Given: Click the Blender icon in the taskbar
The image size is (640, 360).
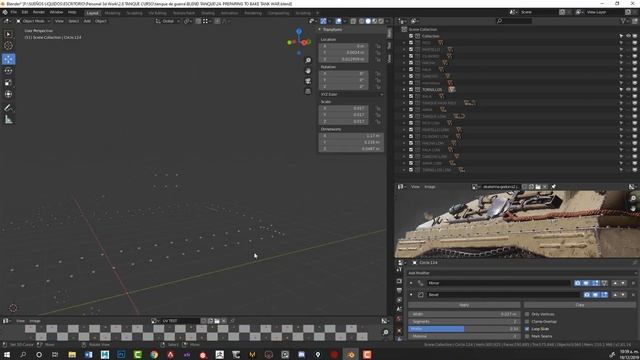Looking at the screenshot, I should pos(351,354).
